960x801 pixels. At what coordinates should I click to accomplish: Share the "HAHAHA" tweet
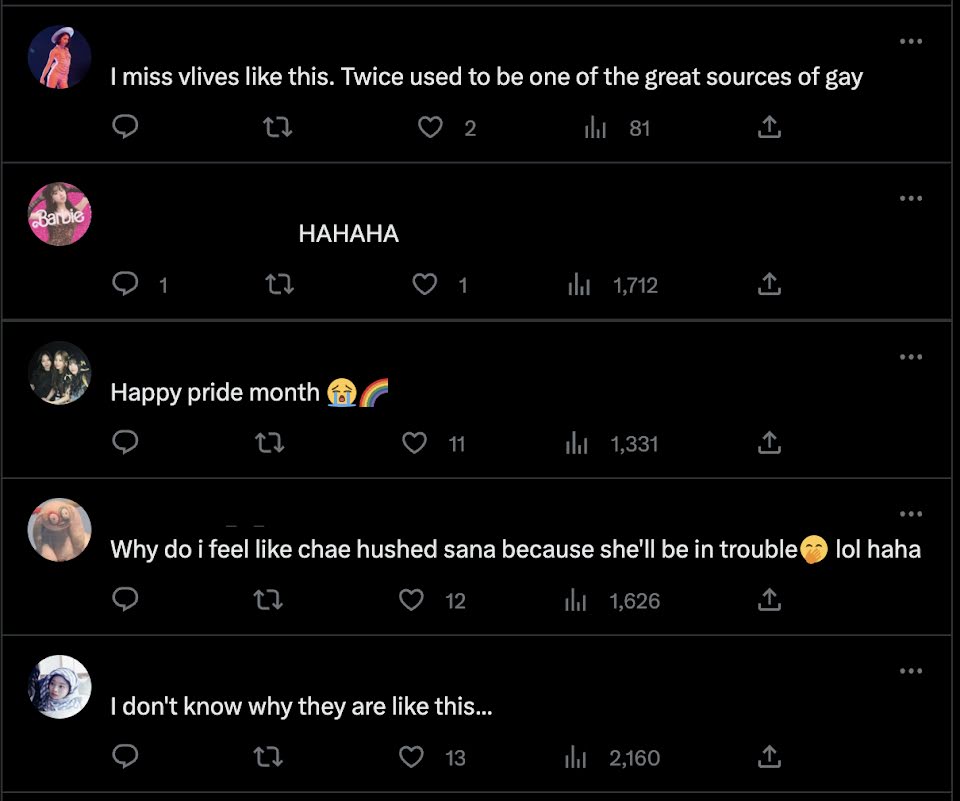point(769,284)
